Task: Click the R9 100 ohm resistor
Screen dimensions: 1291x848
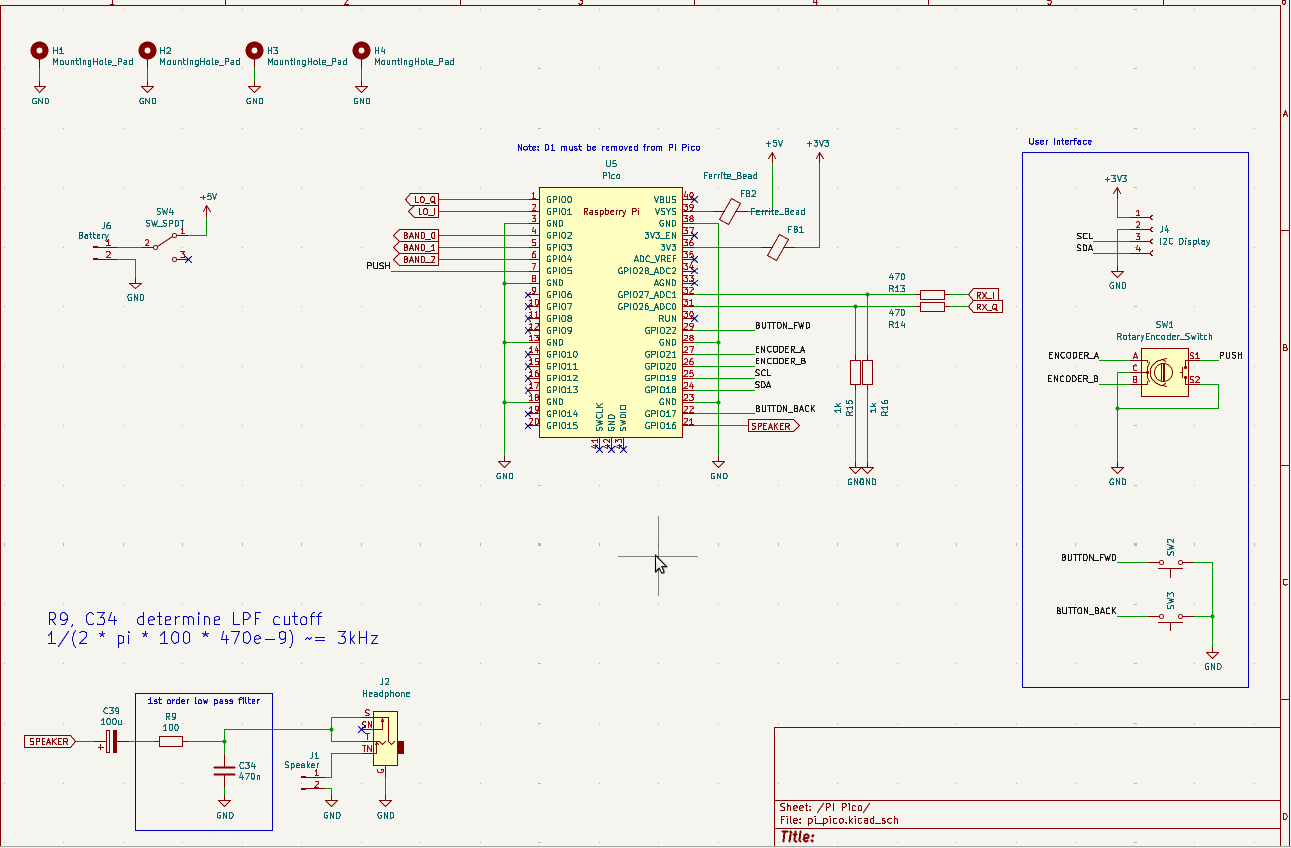Action: [x=171, y=741]
